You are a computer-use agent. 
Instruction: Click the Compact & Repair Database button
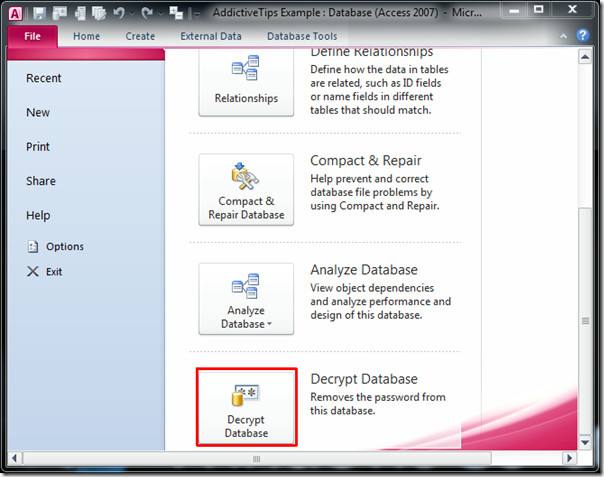click(x=246, y=189)
